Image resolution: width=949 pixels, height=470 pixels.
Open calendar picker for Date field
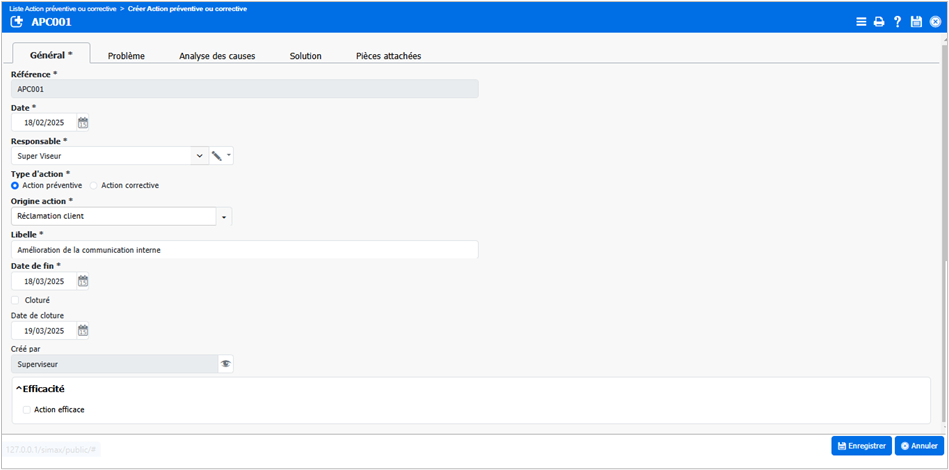tap(83, 123)
